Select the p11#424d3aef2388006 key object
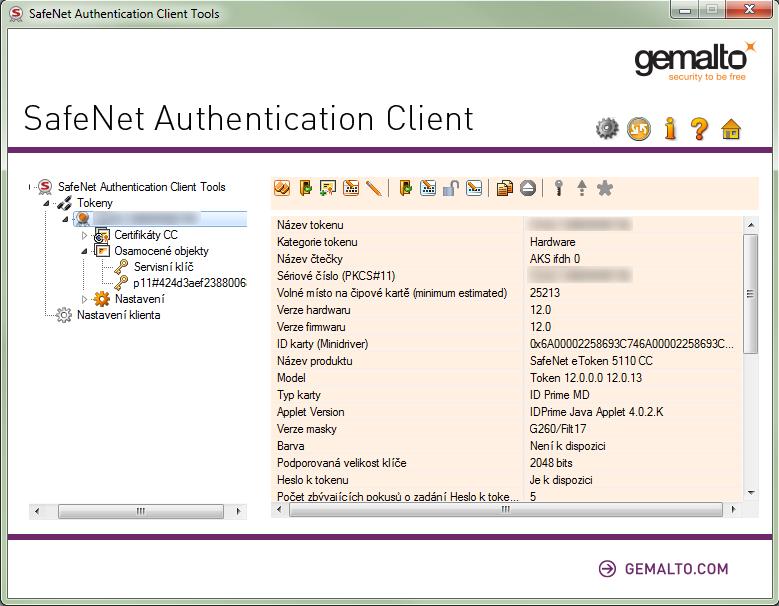 [x=190, y=283]
